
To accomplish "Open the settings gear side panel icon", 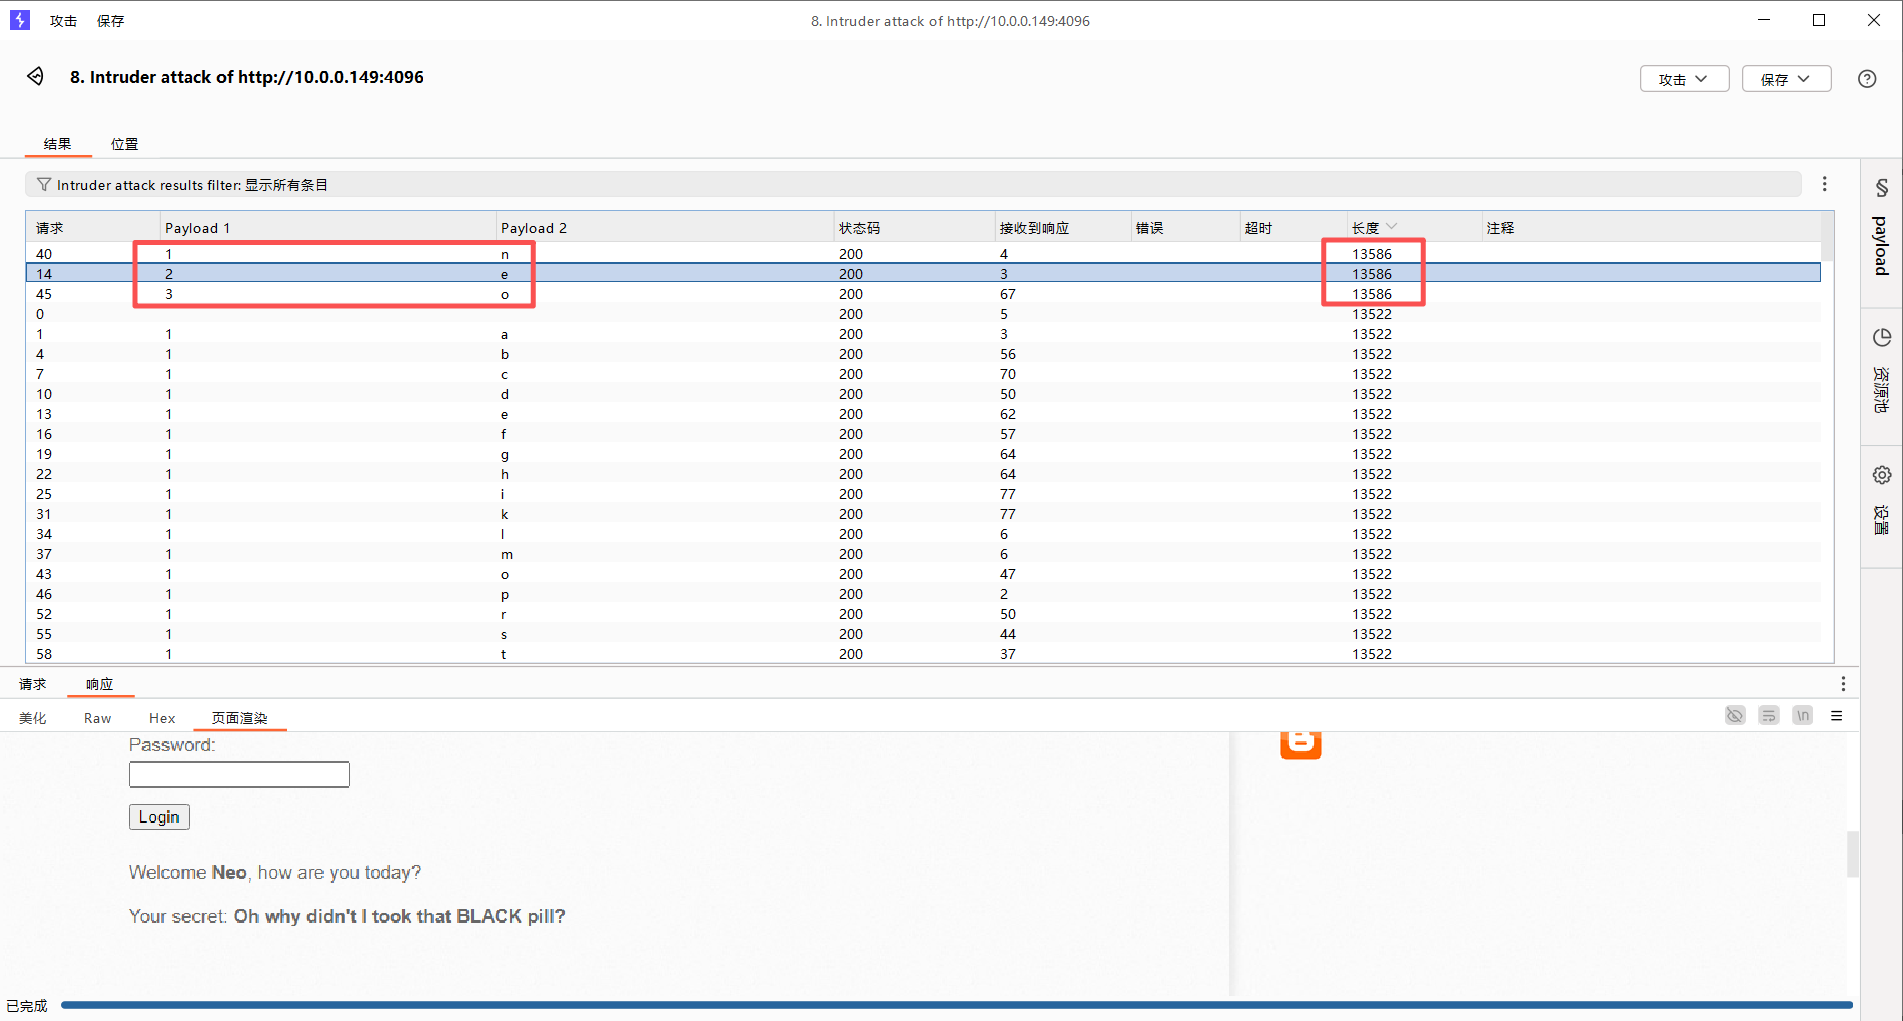I will (1882, 475).
